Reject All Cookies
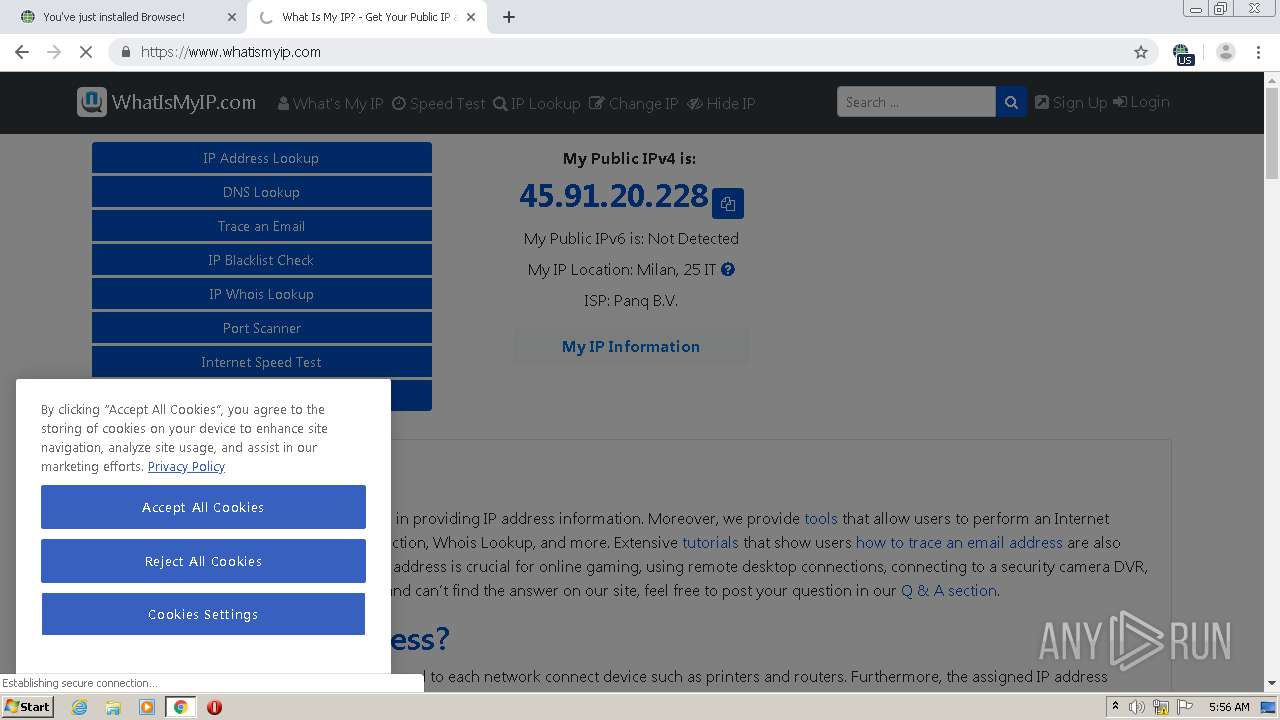This screenshot has height=720, width=1280. click(203, 561)
